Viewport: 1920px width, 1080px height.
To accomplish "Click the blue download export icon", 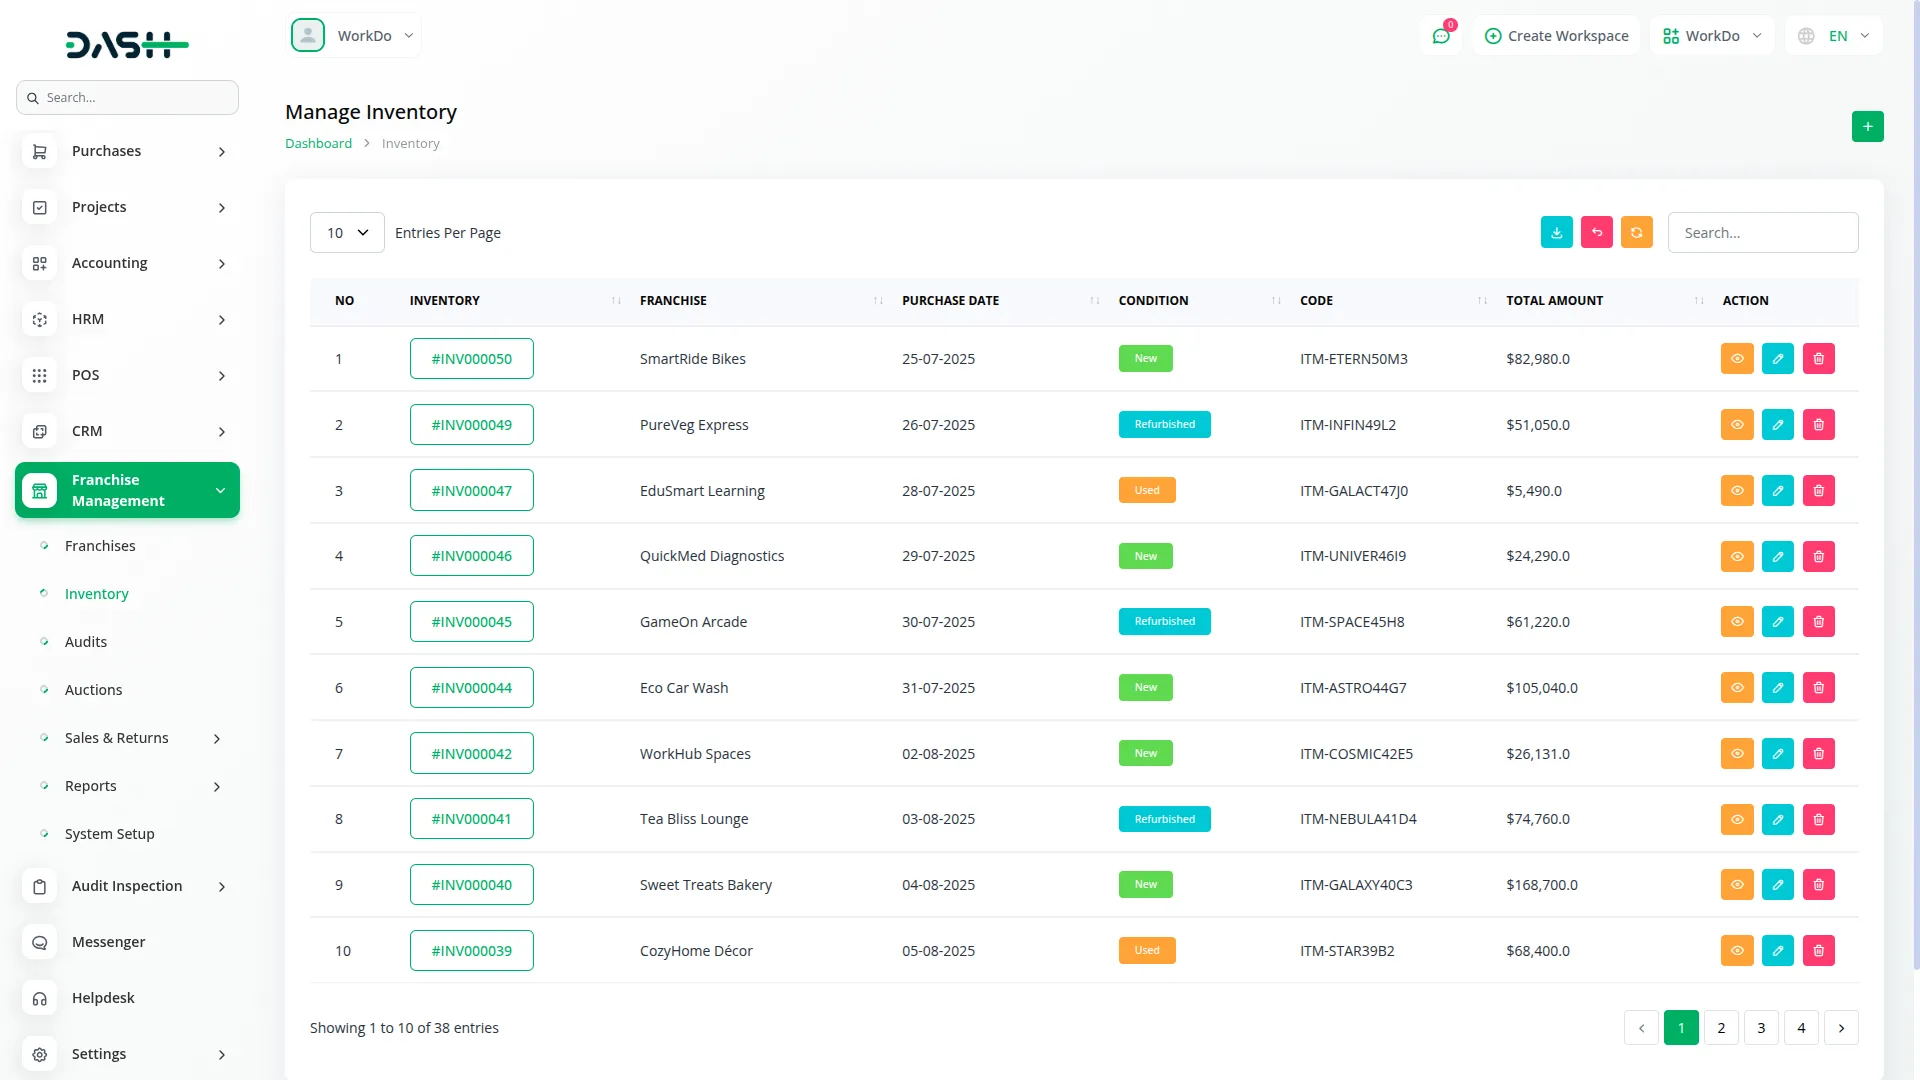I will [x=1556, y=232].
